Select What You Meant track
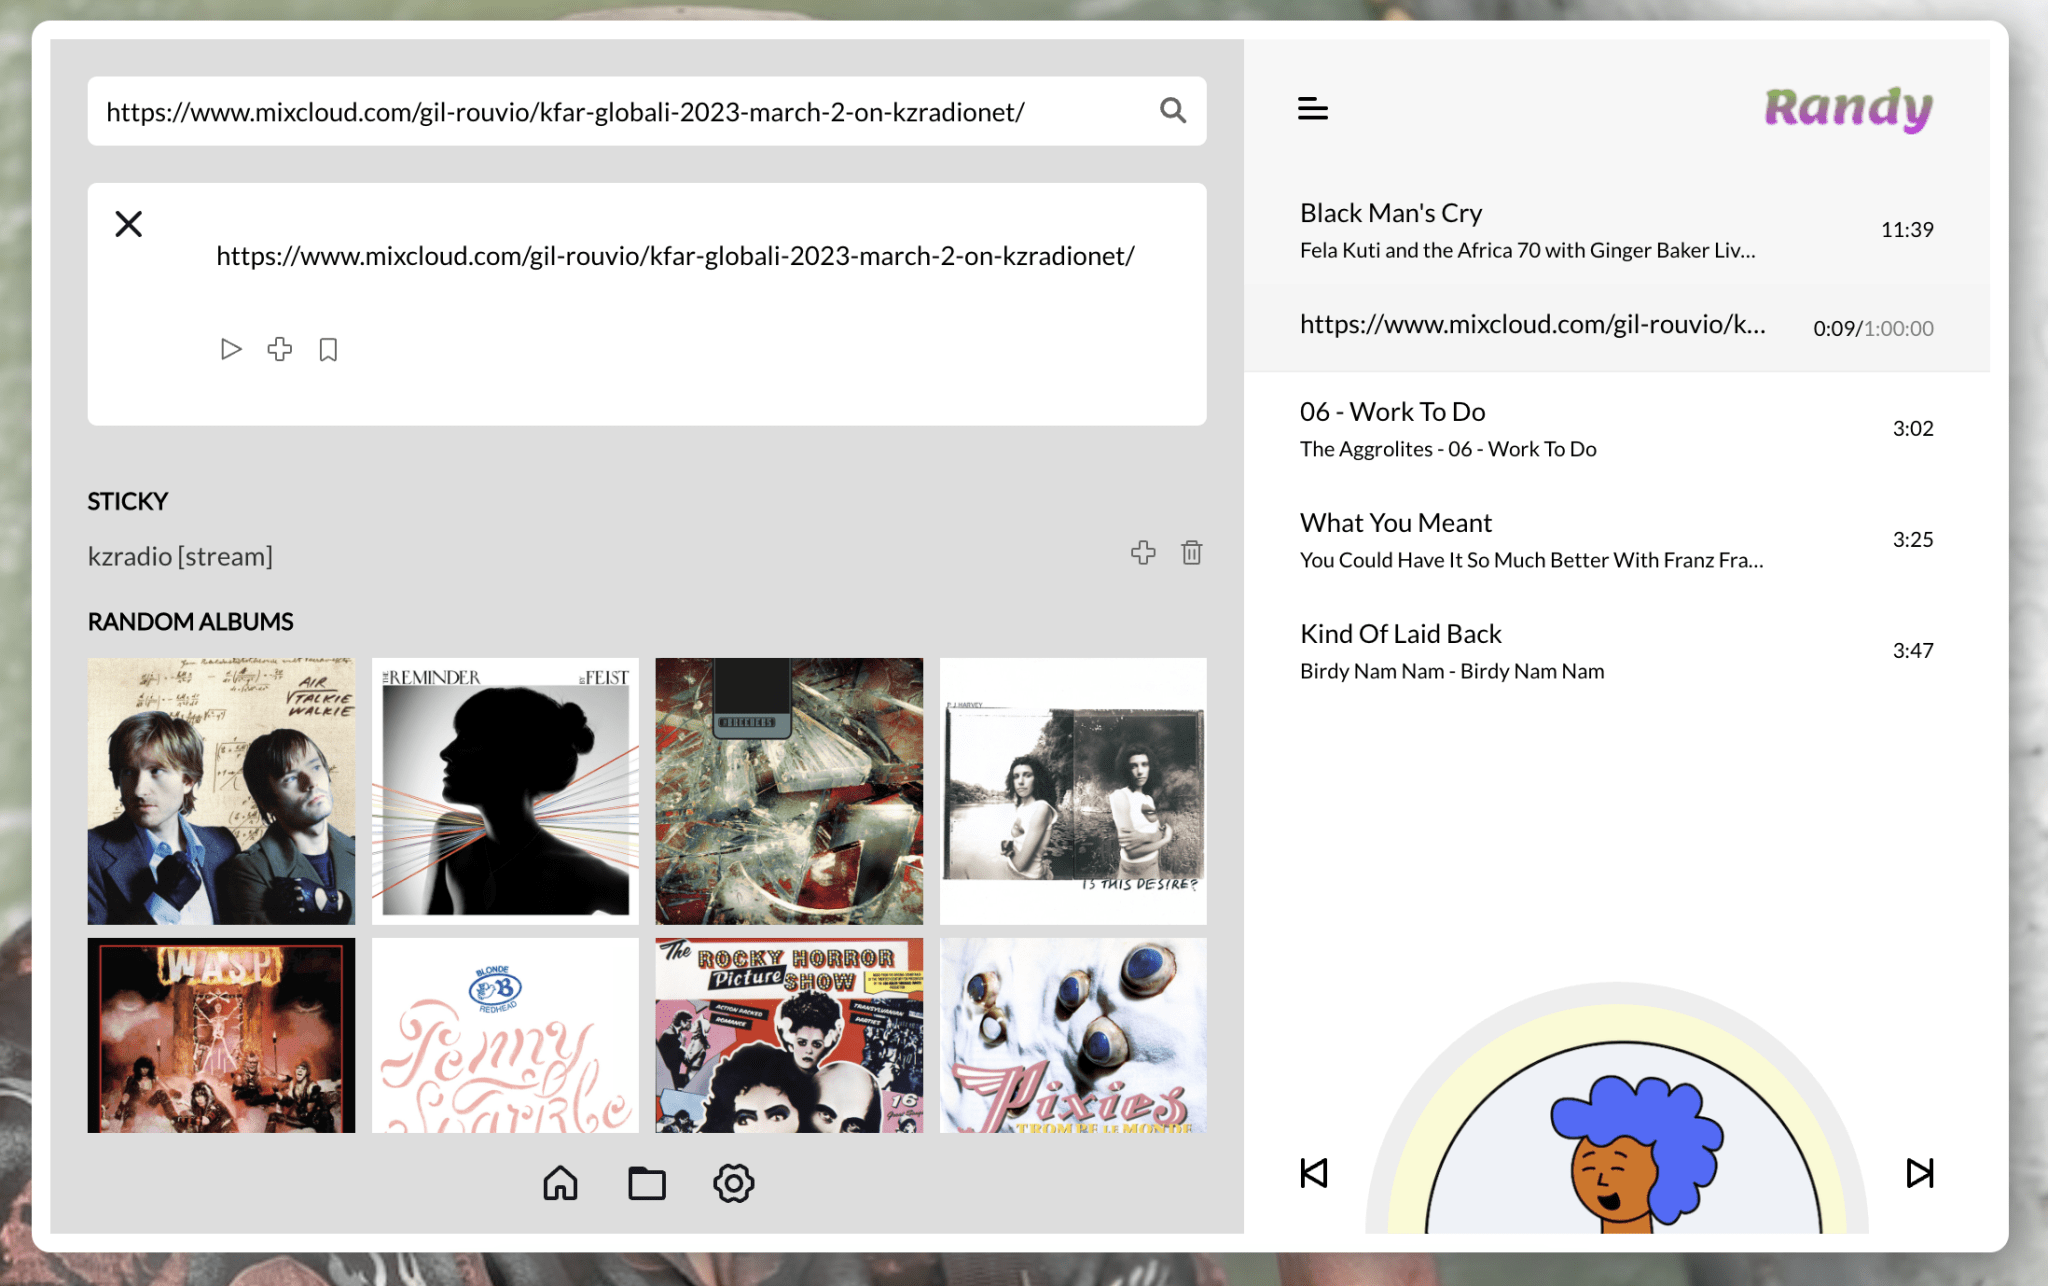The image size is (2048, 1286). pos(1617,540)
